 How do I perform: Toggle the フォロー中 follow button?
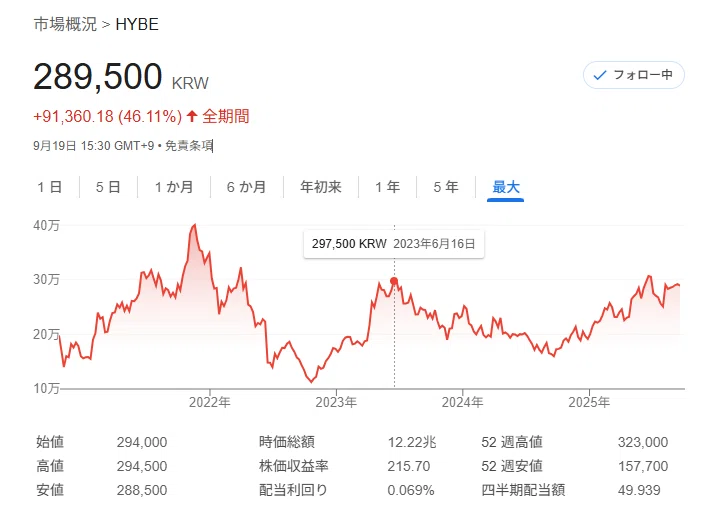point(633,75)
